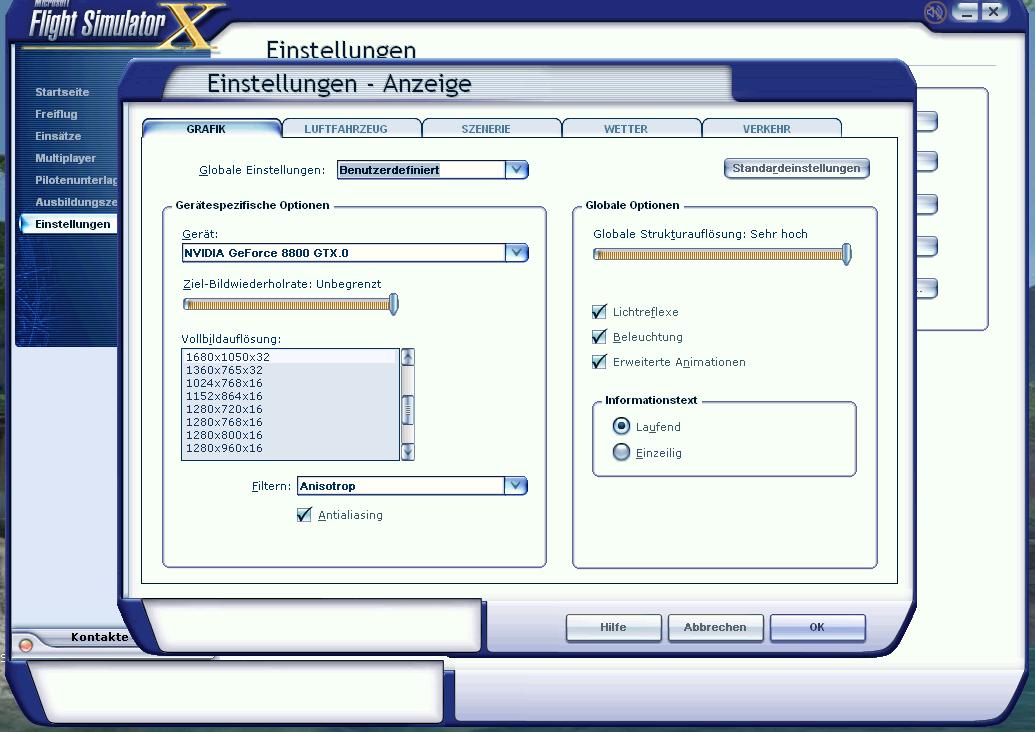Confirm with the OK button

tap(817, 627)
